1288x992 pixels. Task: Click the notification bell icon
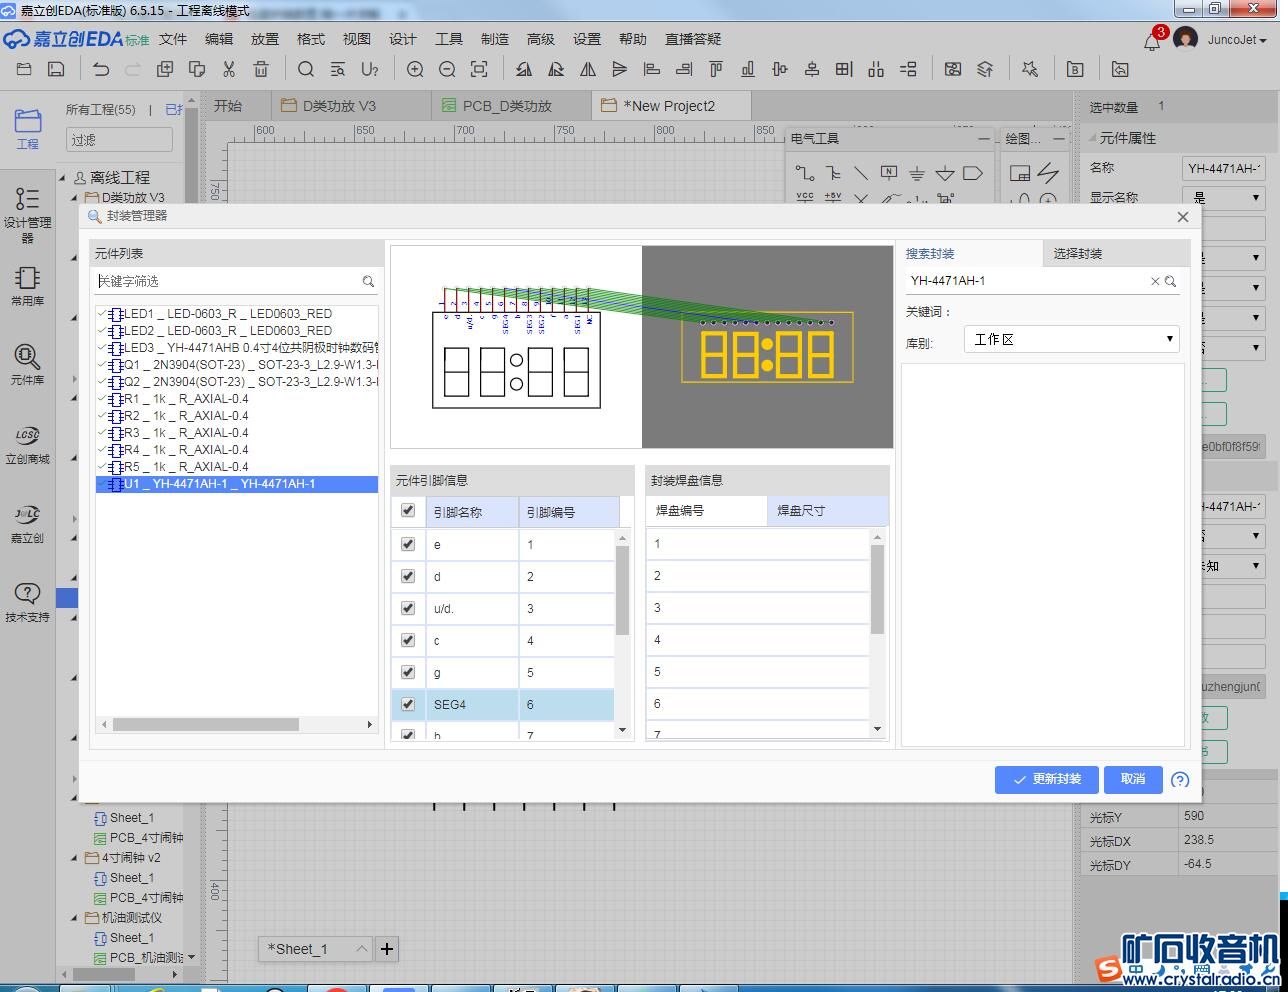point(1152,41)
